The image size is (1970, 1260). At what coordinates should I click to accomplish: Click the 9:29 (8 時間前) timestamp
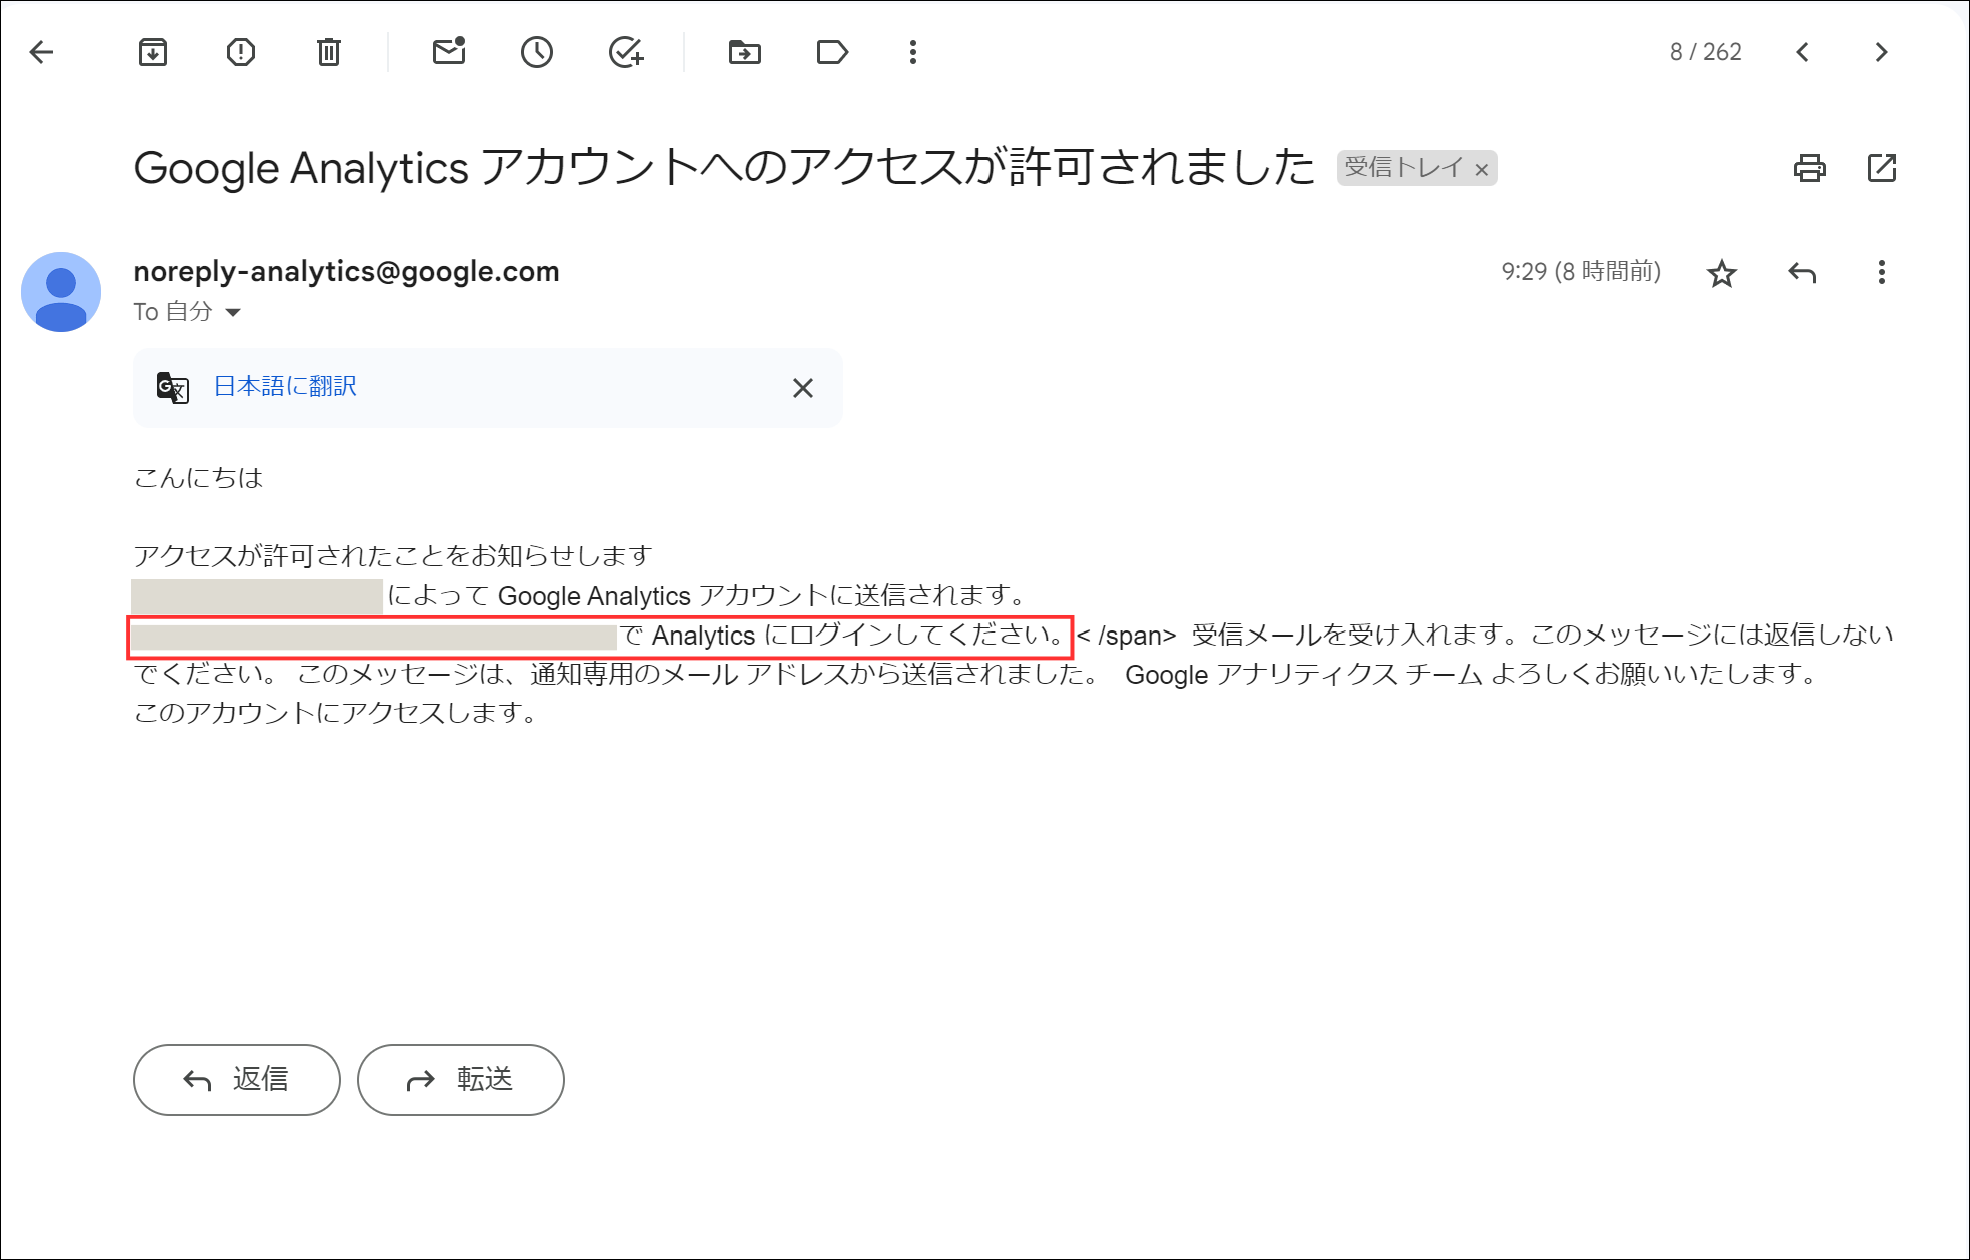coord(1581,272)
